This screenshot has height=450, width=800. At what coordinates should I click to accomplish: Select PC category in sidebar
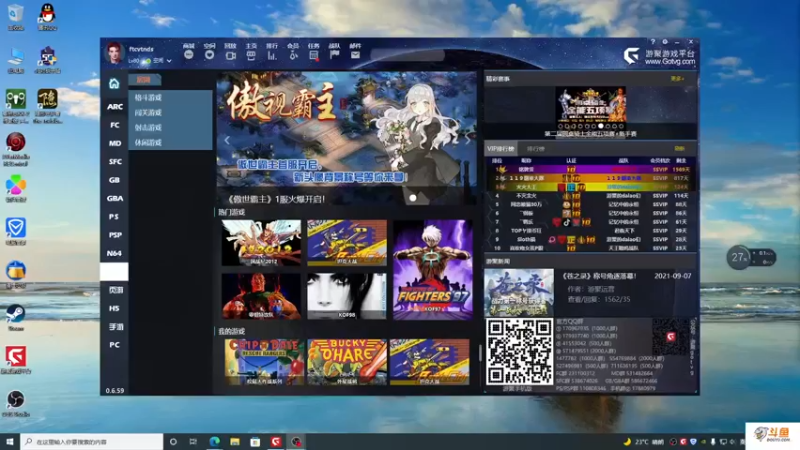tap(115, 345)
